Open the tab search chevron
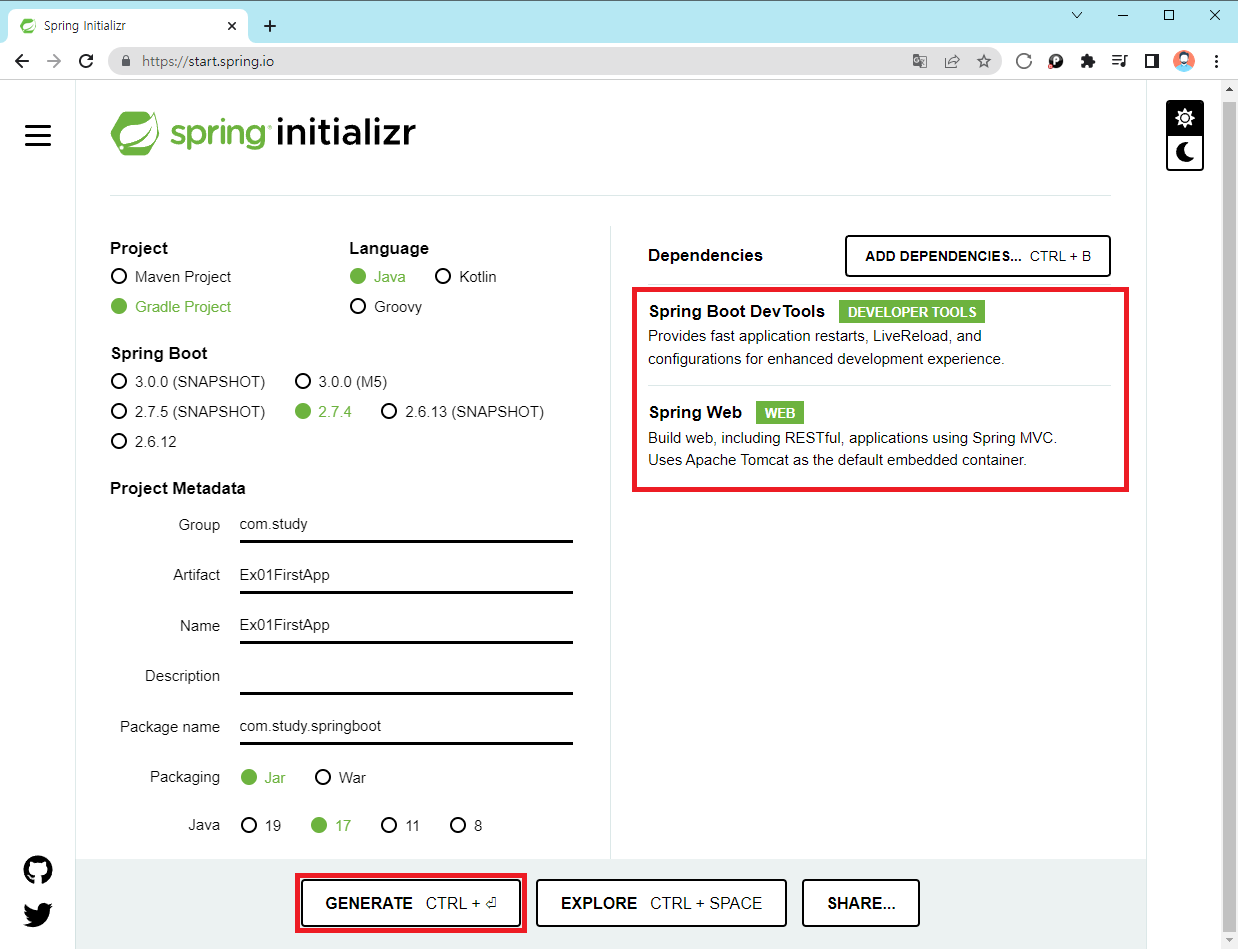Image resolution: width=1238 pixels, height=949 pixels. [1077, 15]
